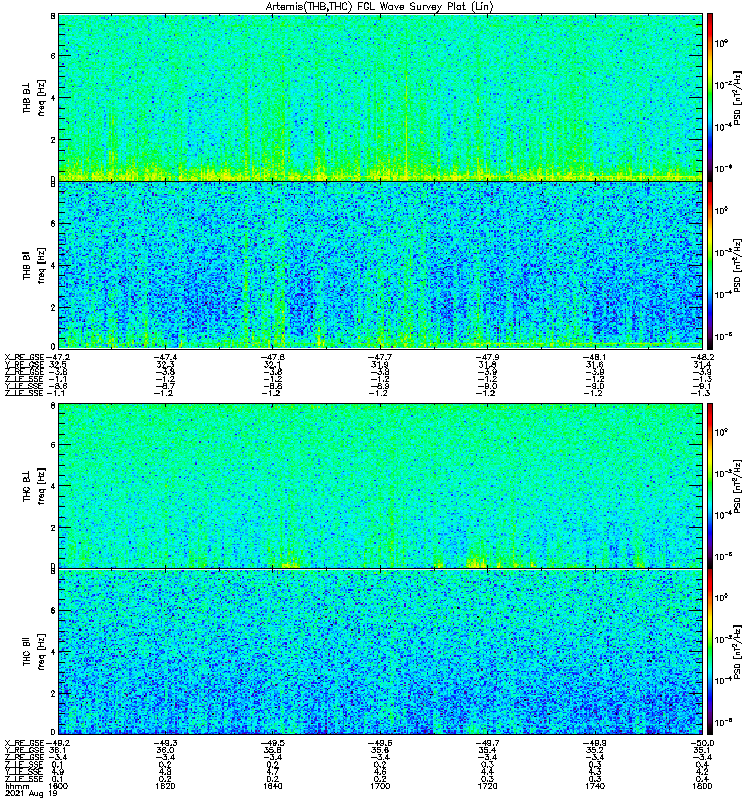Click the THB B⊥ spectrogram panel
The width and height of the screenshot is (750, 800).
pos(380,97)
